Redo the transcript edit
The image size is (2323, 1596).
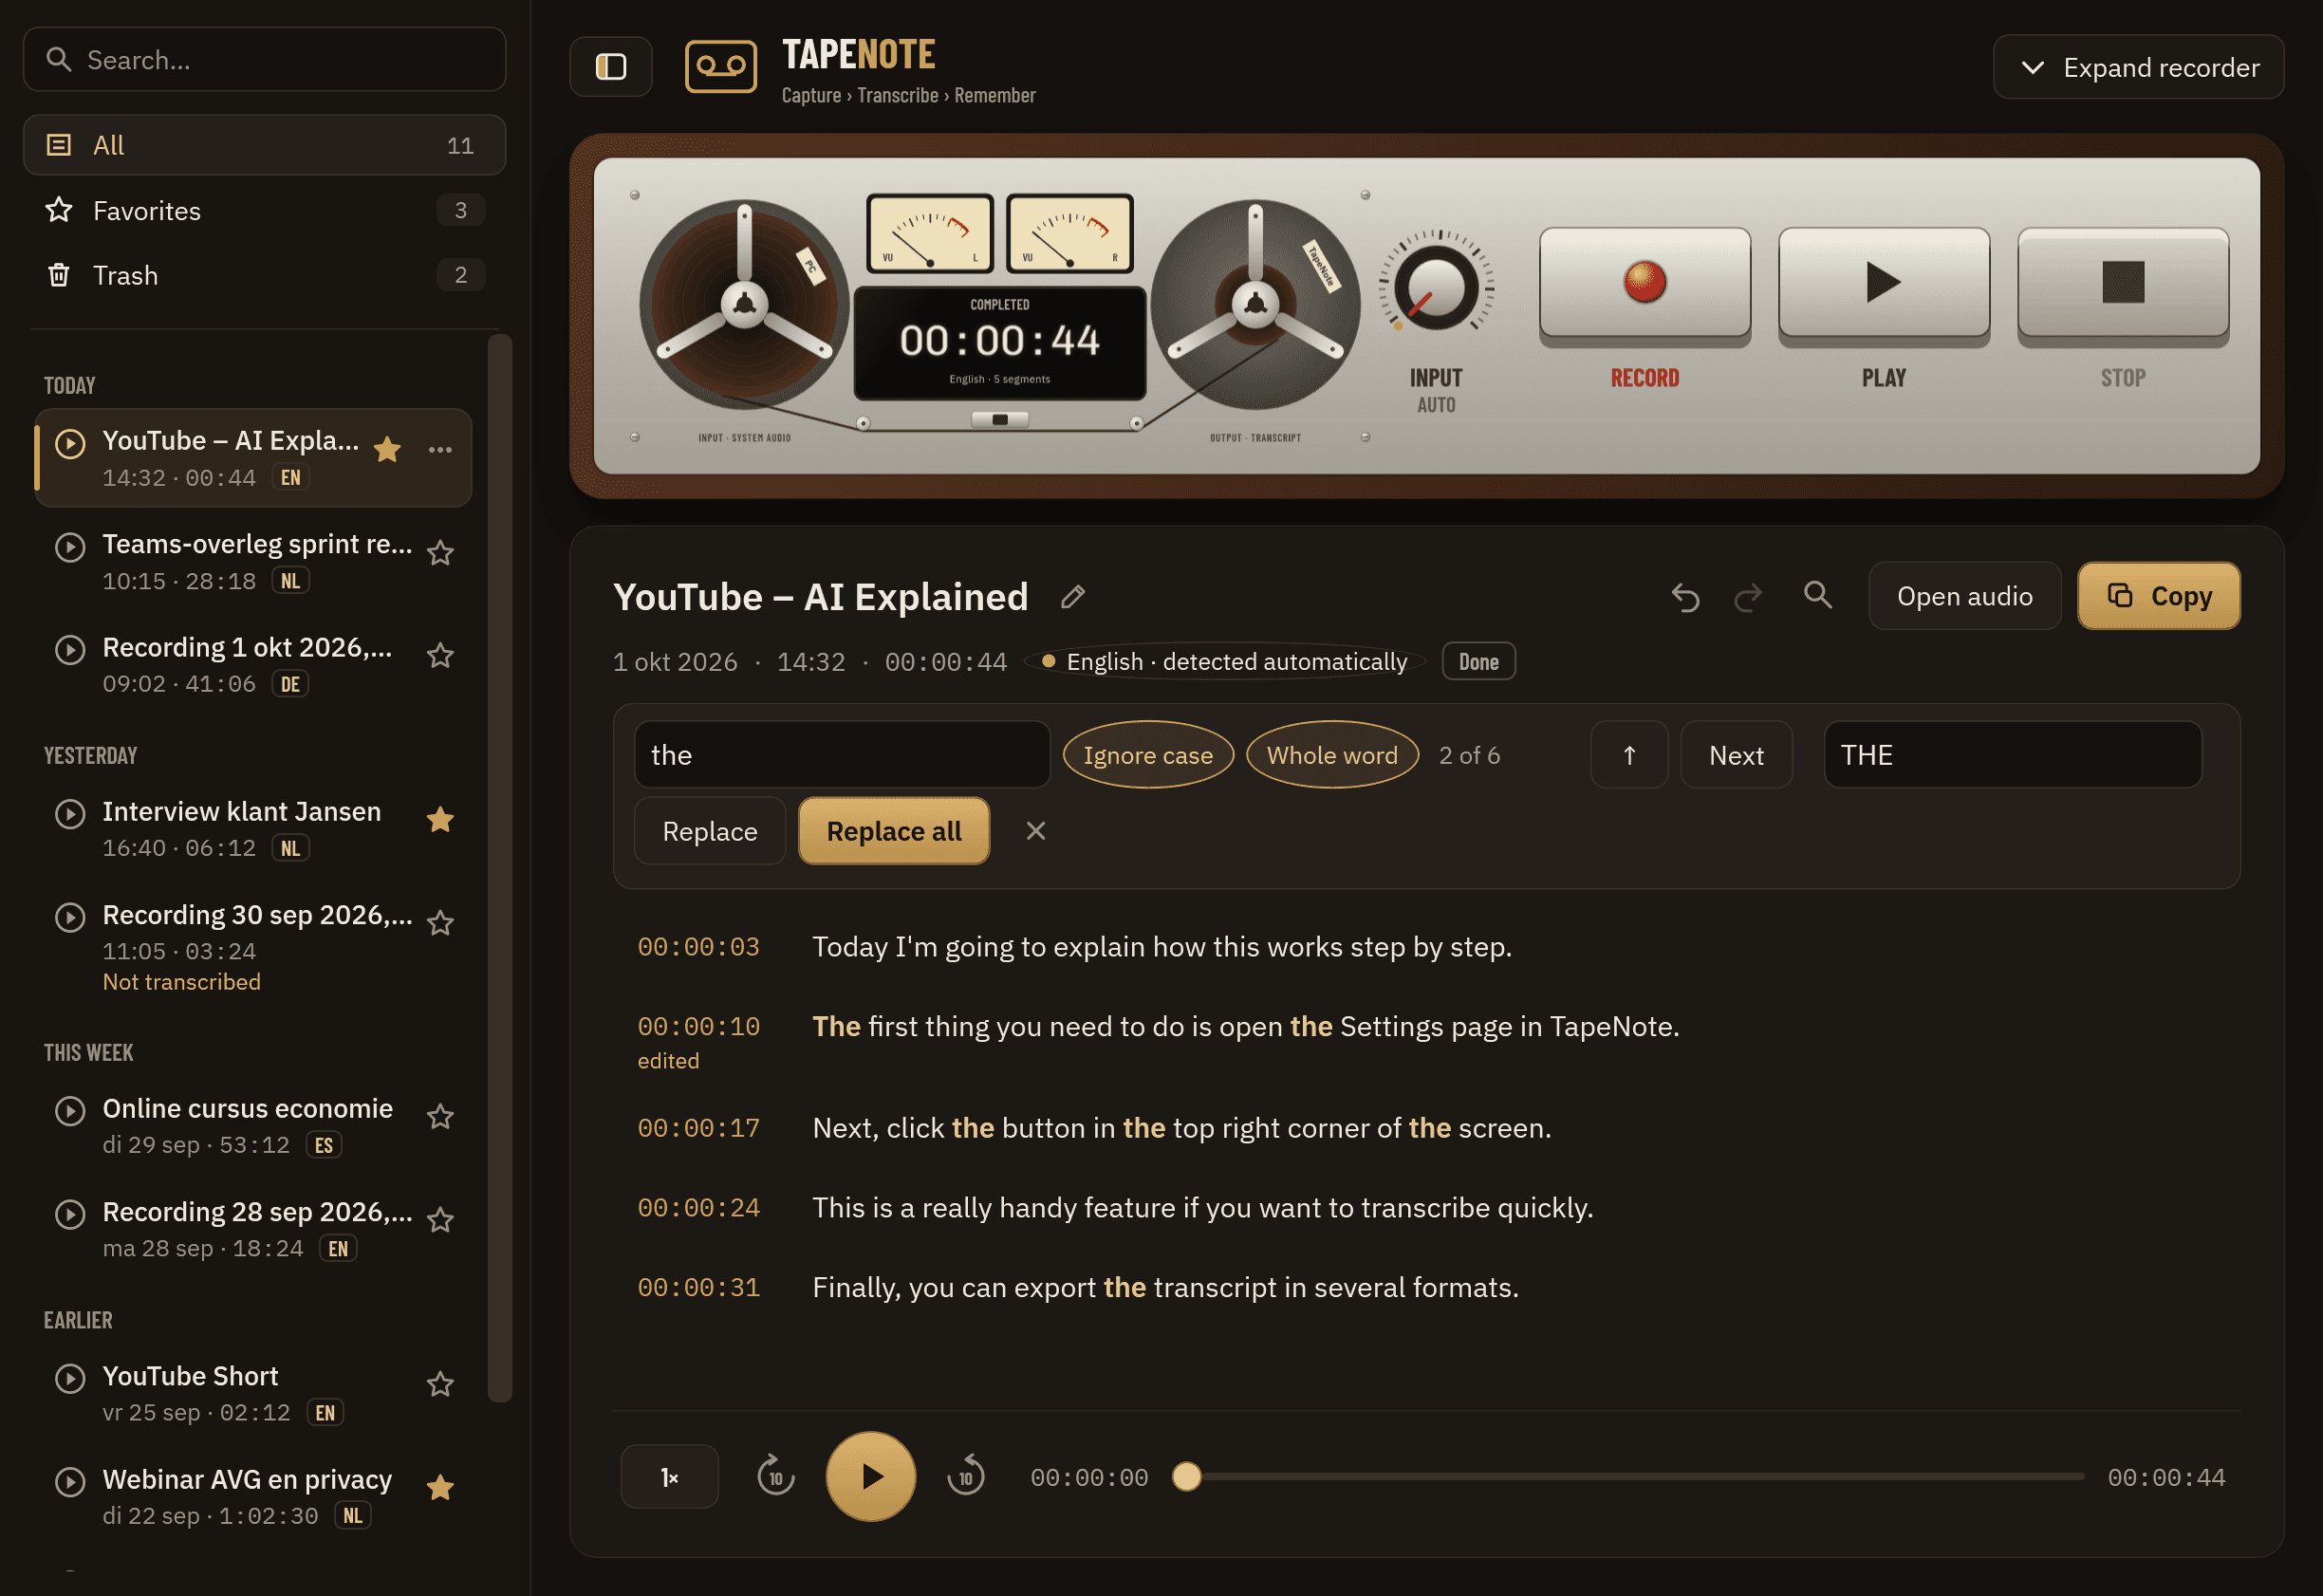(x=1747, y=597)
